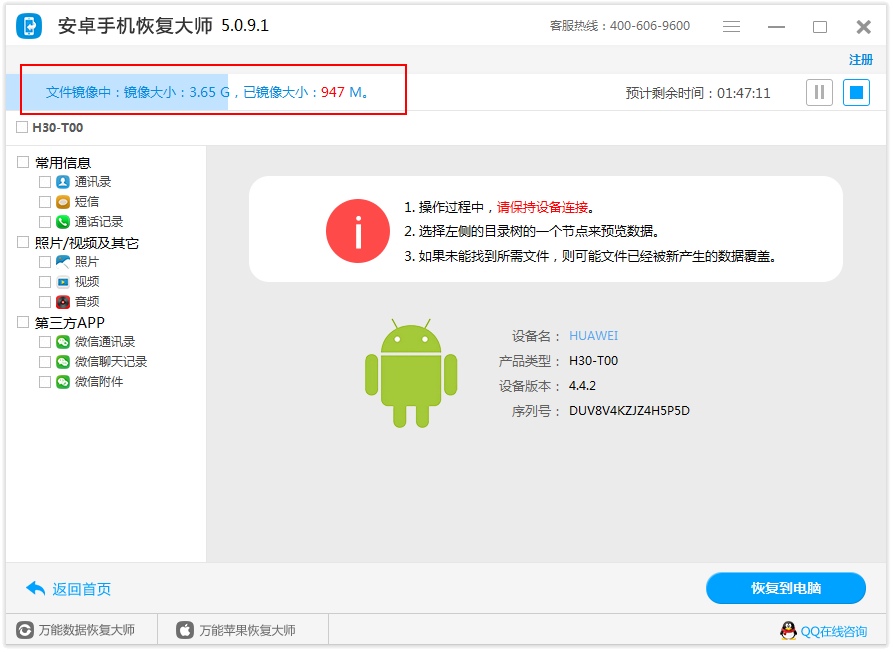Tick the 视频 checkbox

click(x=45, y=281)
